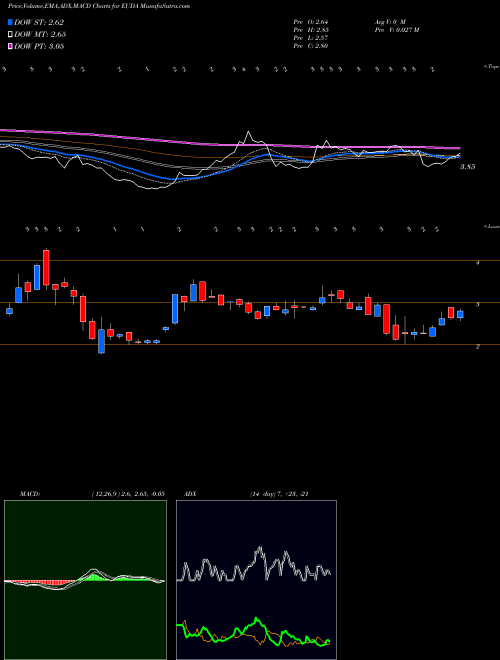This screenshot has height=660, width=500.
Task: Open the dark blue ADX indicator chart panel
Action: (x=256, y=580)
